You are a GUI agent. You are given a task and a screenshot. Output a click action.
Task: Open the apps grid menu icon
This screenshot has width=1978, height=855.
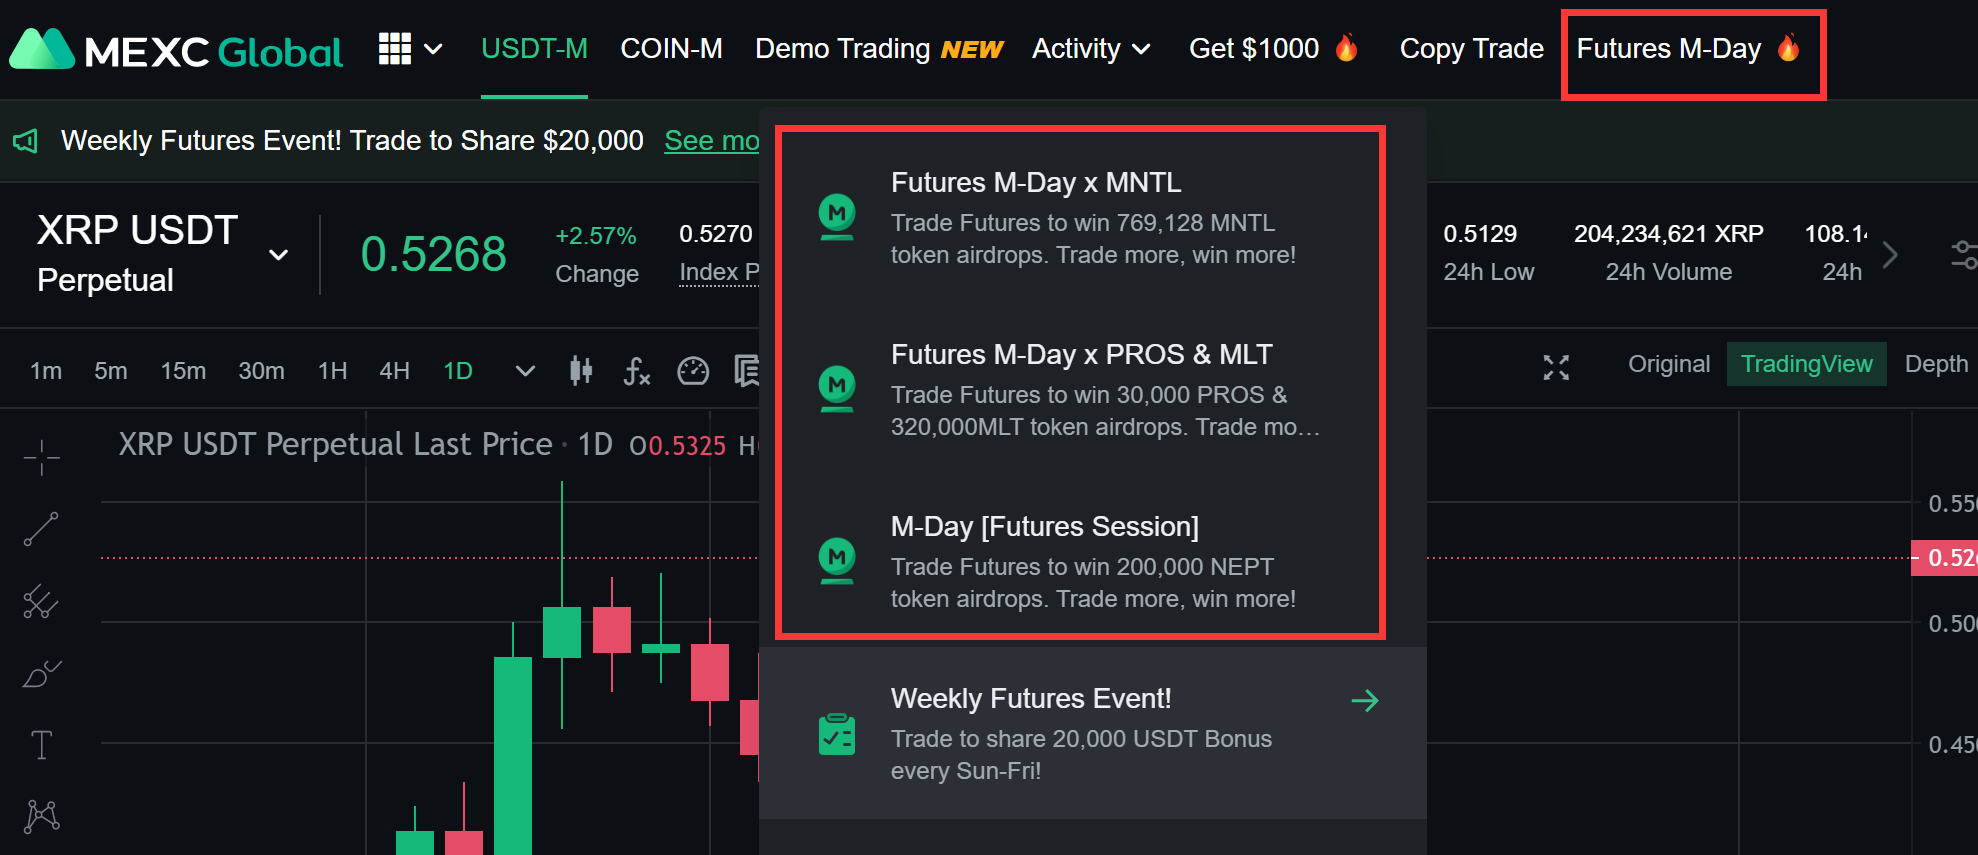tap(395, 48)
